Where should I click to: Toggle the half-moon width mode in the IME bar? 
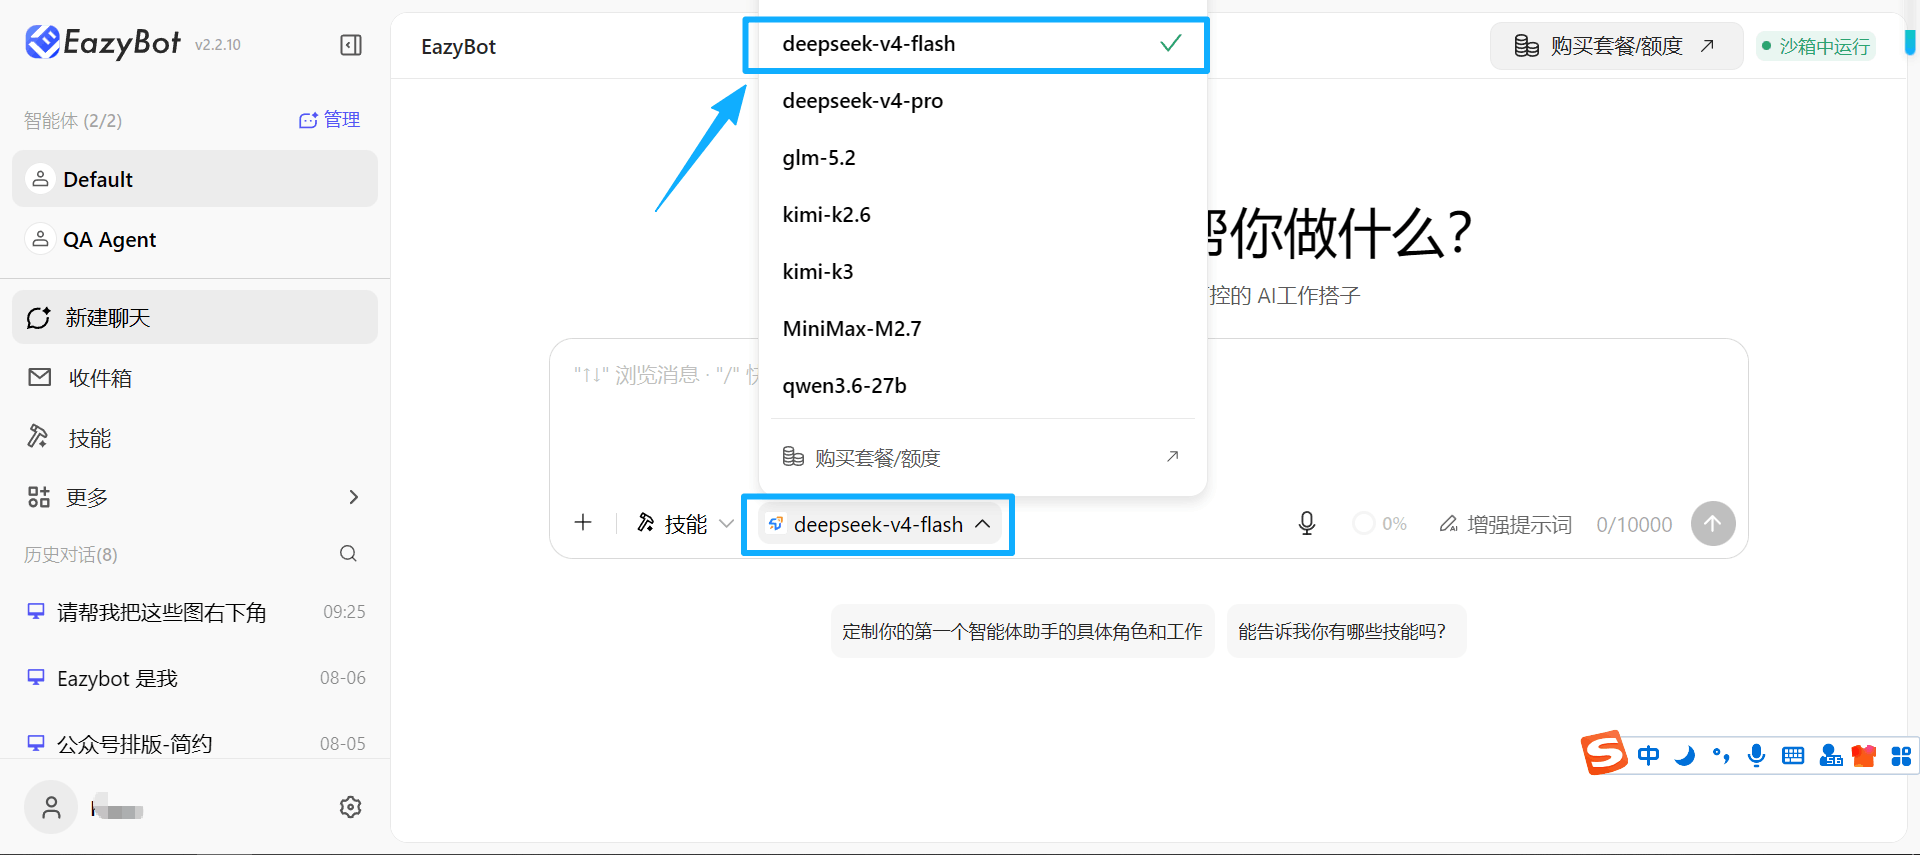1685,756
